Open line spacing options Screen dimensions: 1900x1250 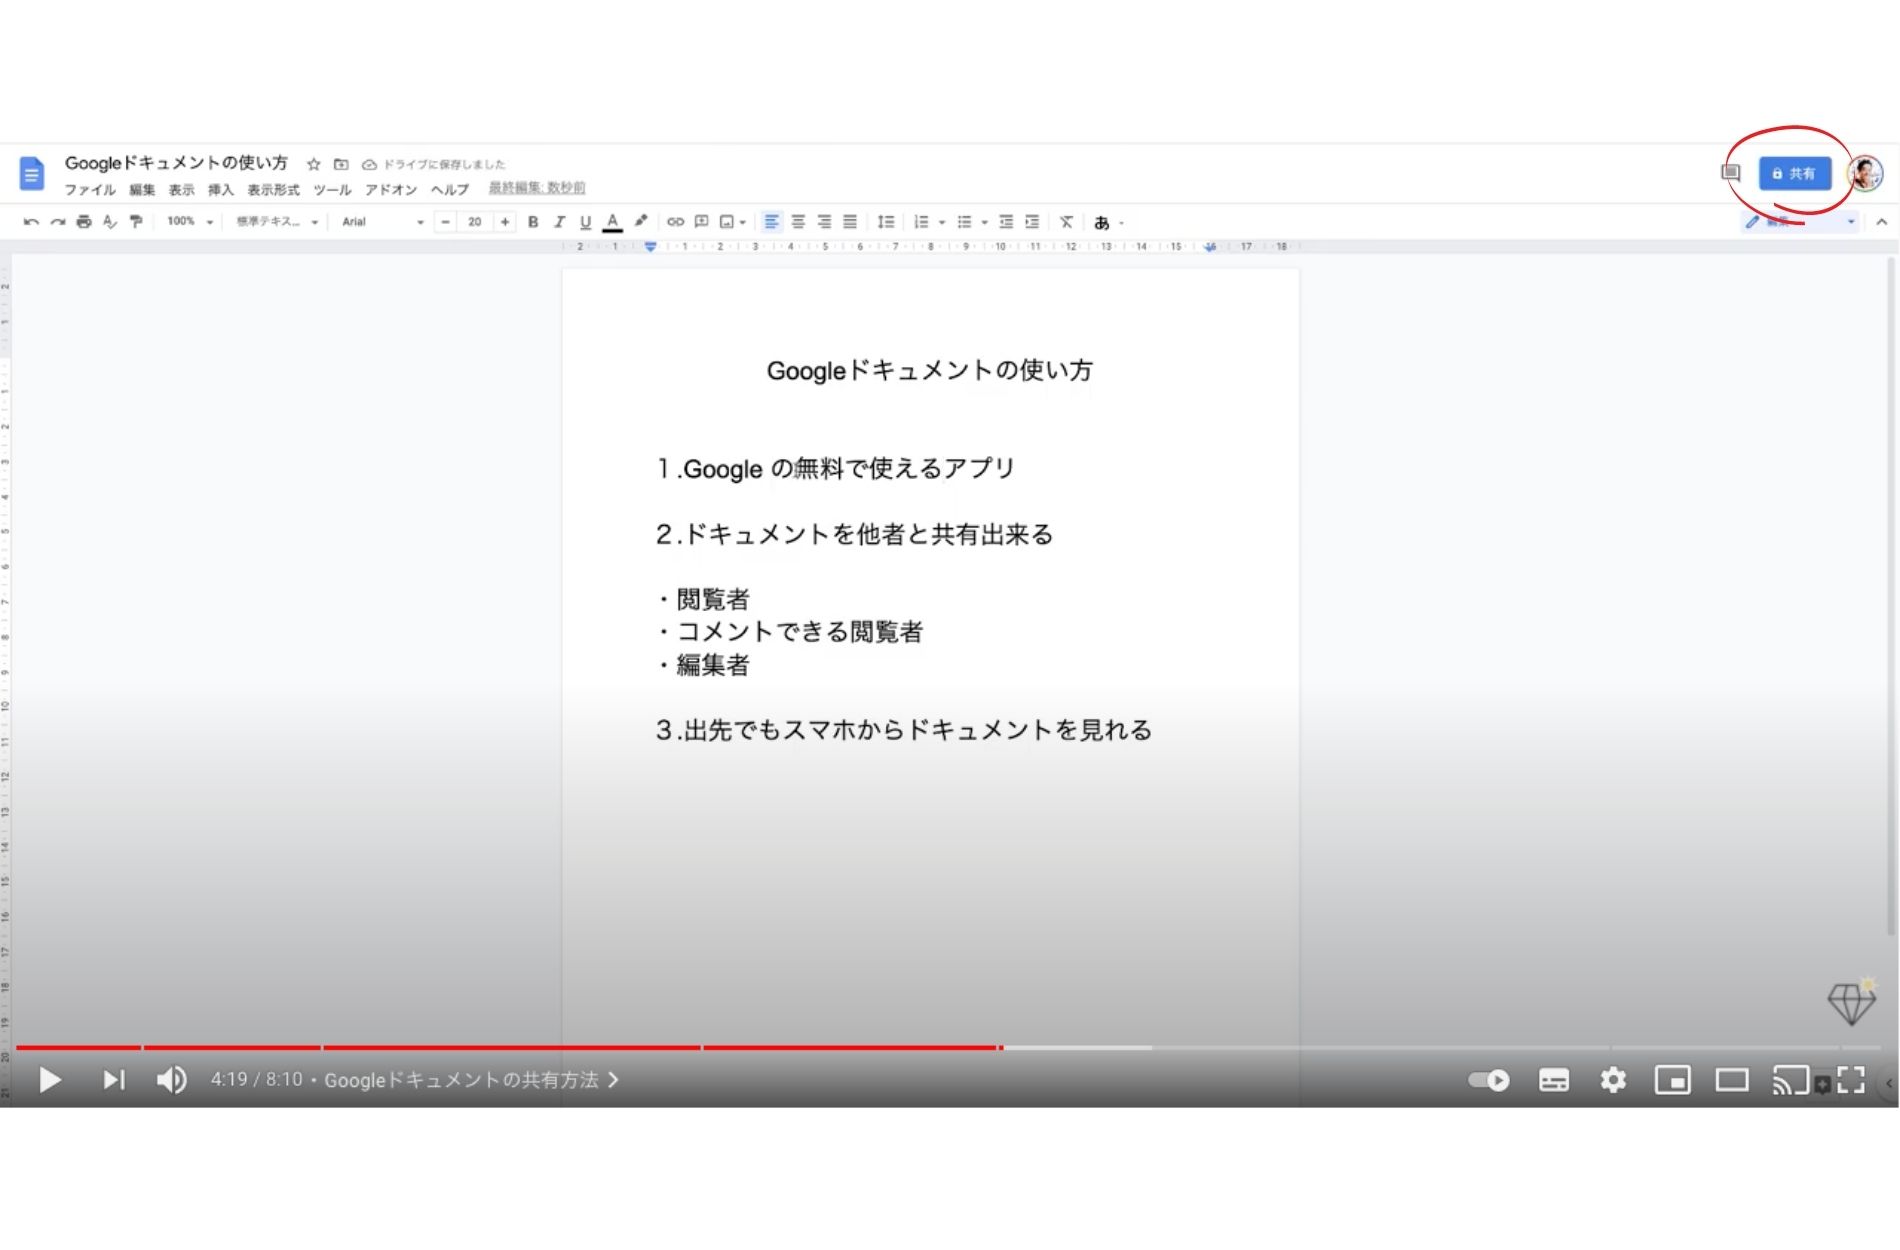click(886, 222)
